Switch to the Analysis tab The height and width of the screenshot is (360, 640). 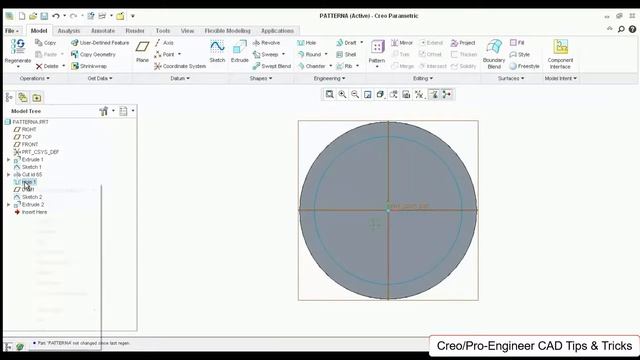69,31
